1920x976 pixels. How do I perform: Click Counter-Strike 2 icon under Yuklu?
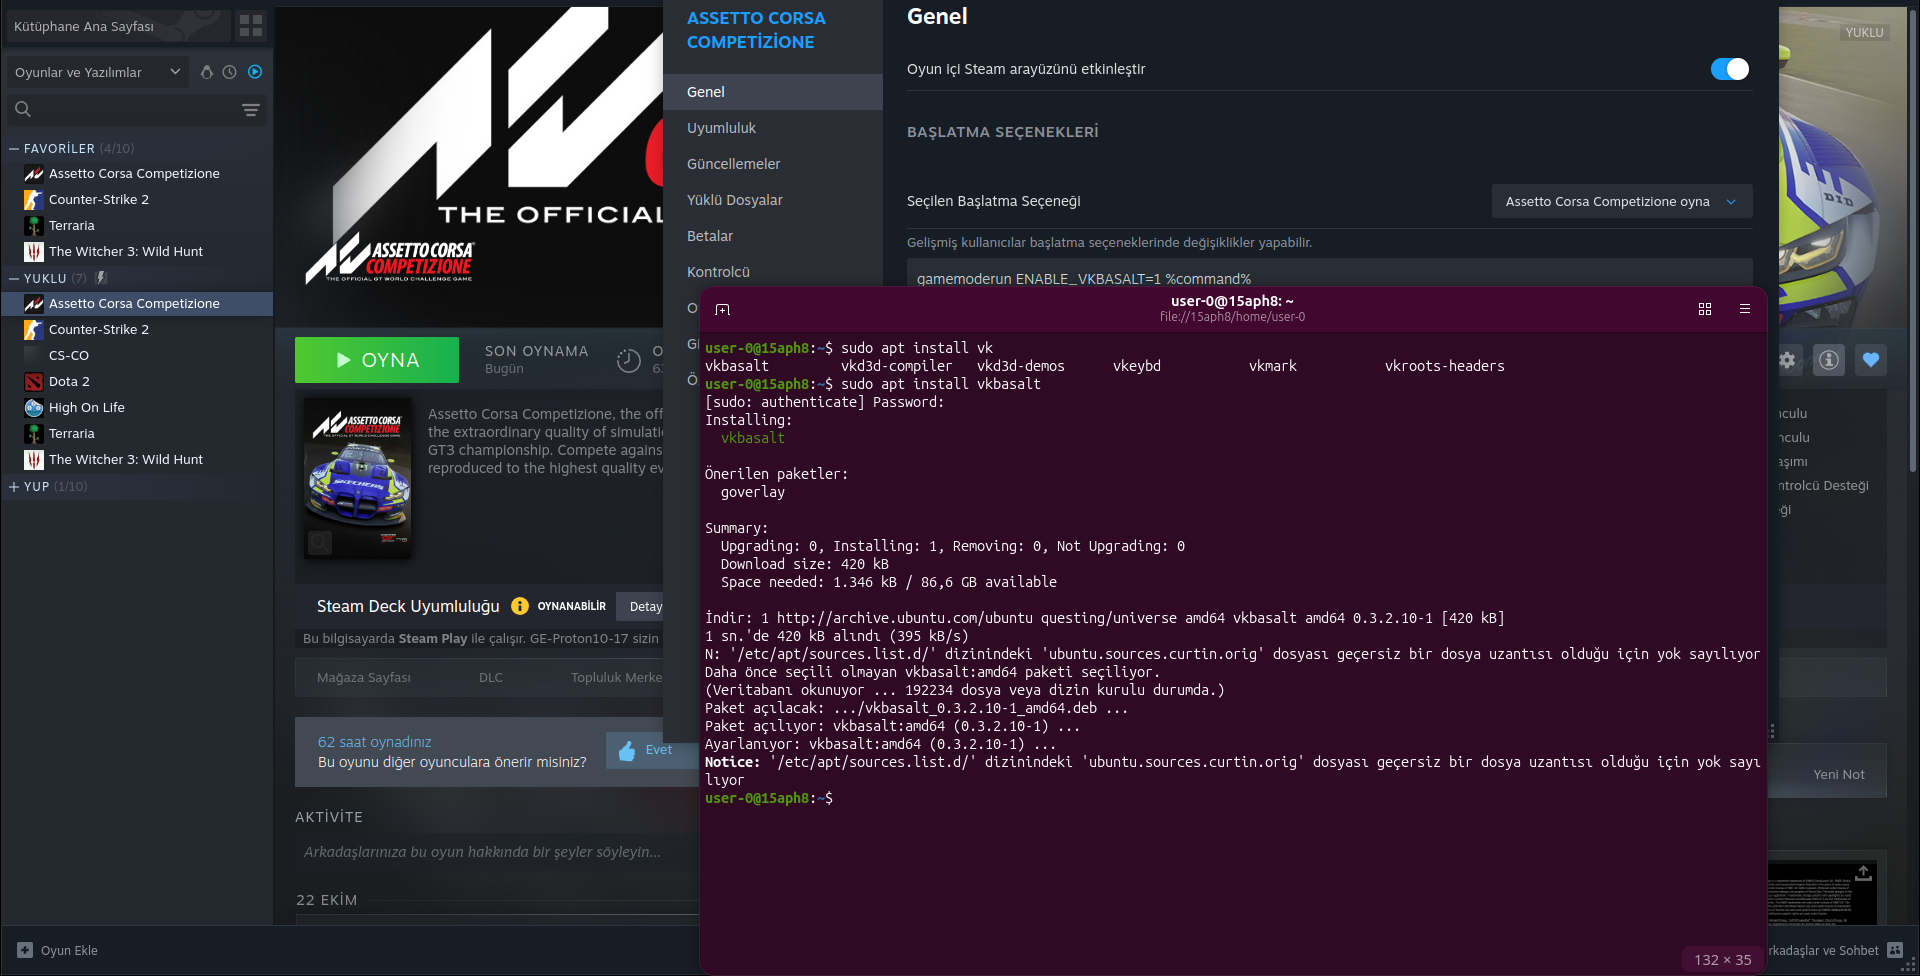pos(34,330)
